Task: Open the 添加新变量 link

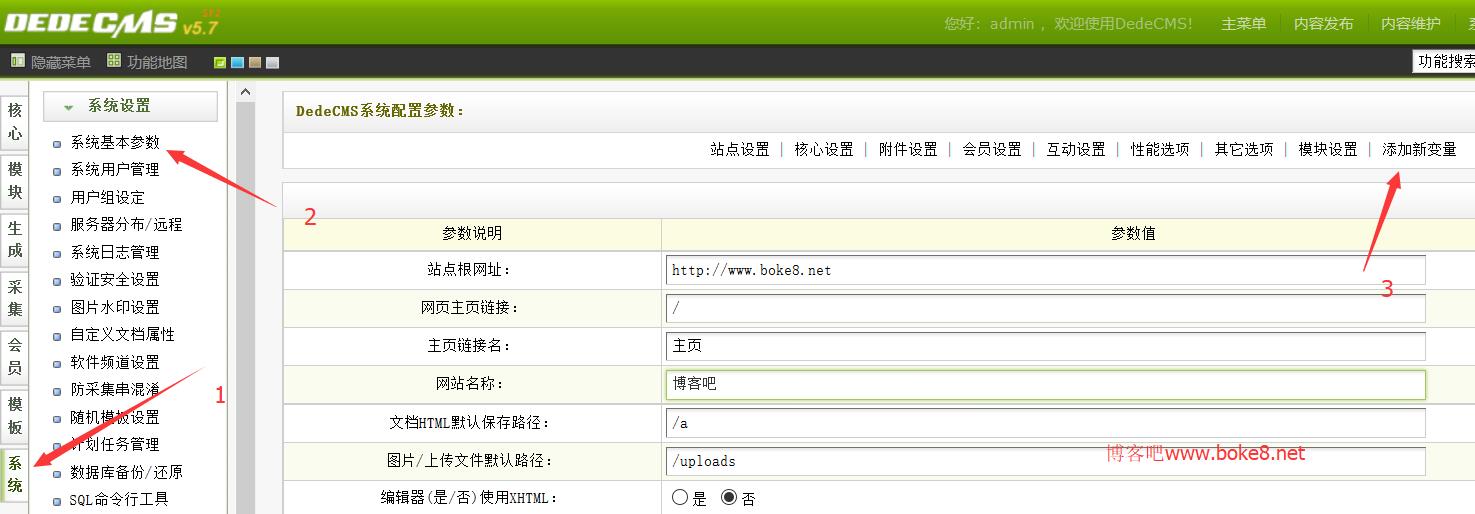Action: [x=1419, y=149]
